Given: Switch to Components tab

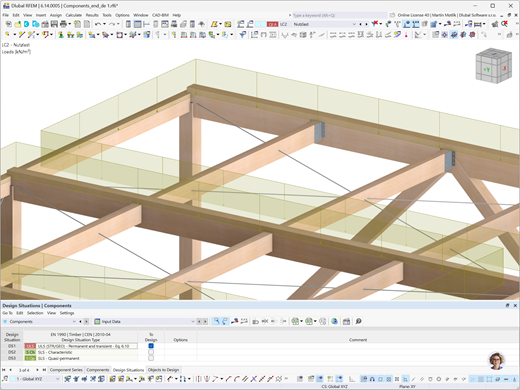Looking at the screenshot, I should [98, 370].
